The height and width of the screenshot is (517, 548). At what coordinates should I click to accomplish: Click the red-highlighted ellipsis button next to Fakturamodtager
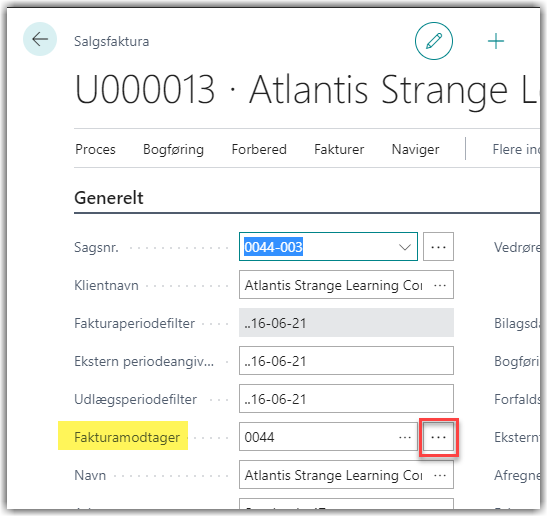tap(439, 437)
